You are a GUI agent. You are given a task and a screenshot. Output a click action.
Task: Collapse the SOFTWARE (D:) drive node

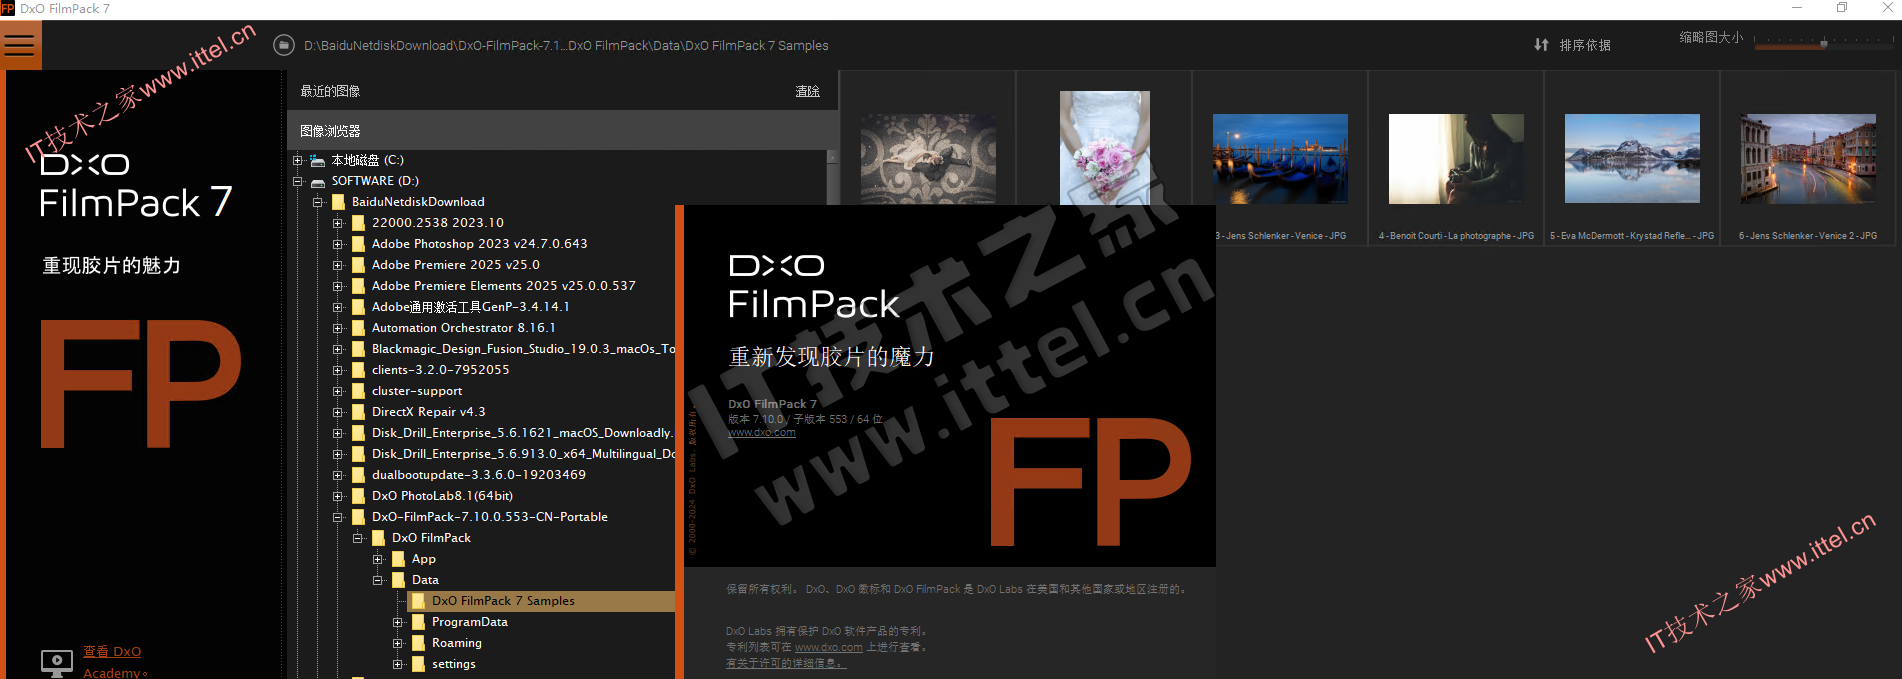click(298, 182)
